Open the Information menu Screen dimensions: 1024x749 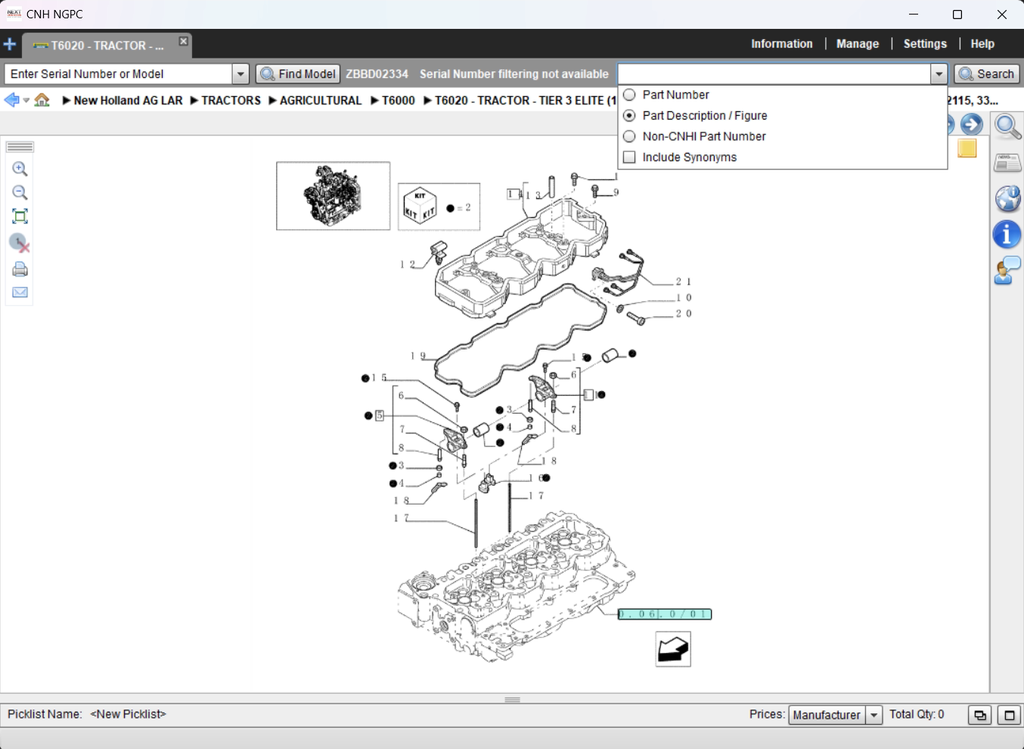[781, 44]
